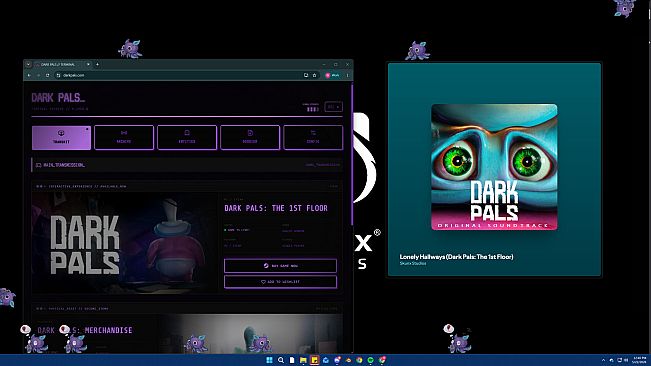This screenshot has width=651, height=366.
Task: Reload the darkpals.com page
Action: (47, 75)
